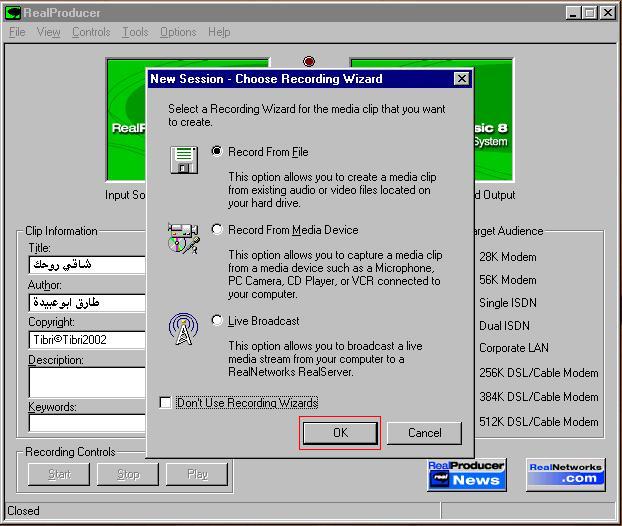This screenshot has height=526, width=622.
Task: Click the Start recording button
Action: pyautogui.click(x=59, y=474)
